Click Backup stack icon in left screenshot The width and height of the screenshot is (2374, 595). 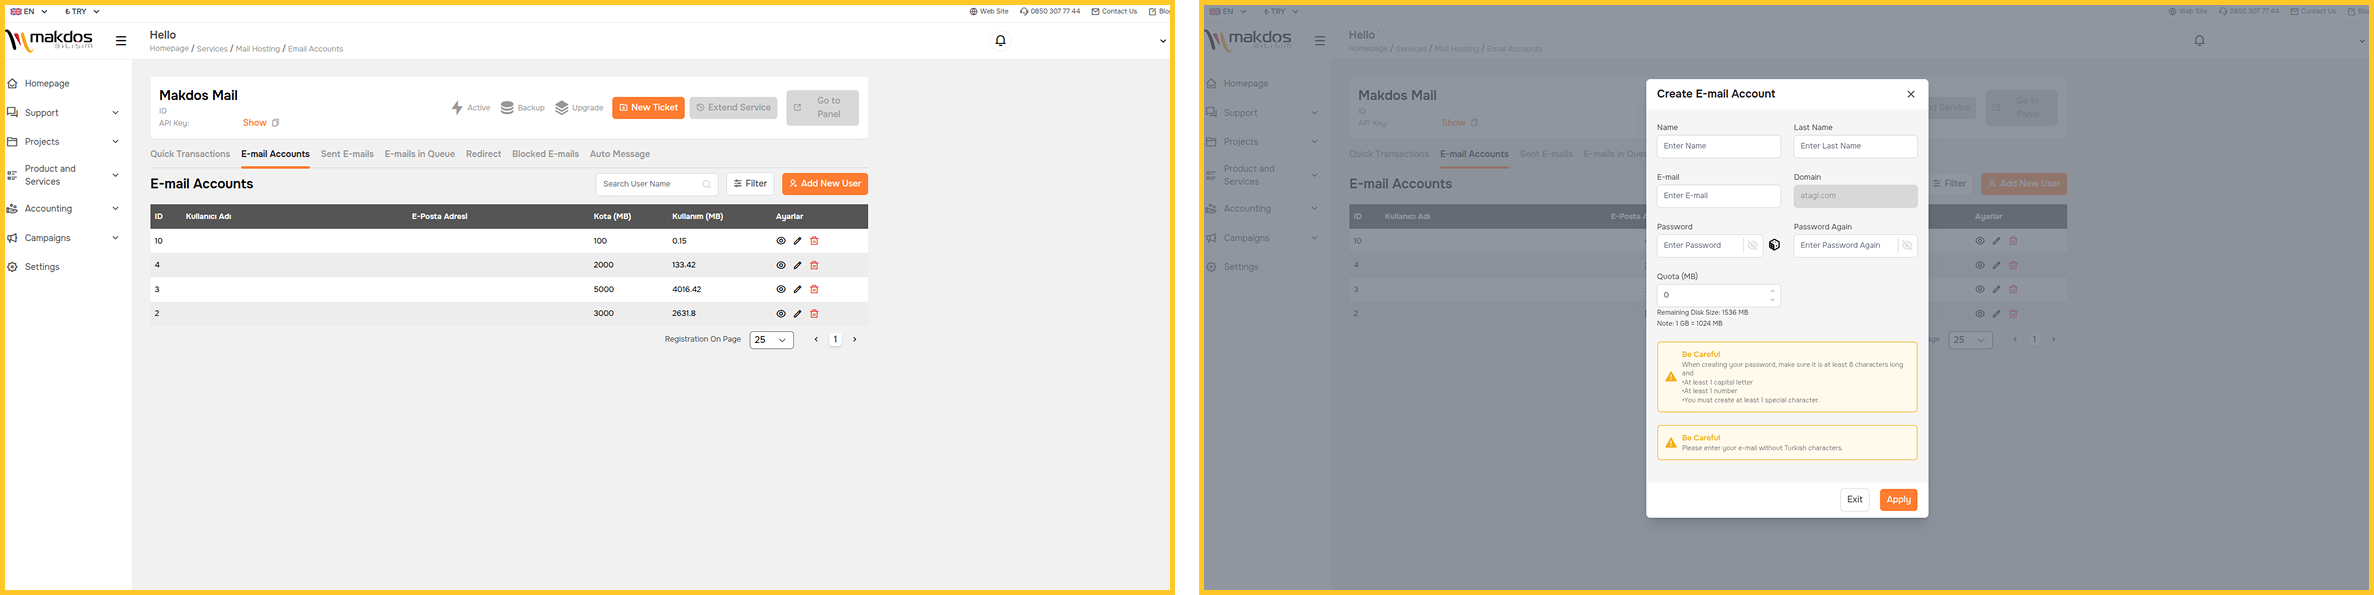click(507, 107)
